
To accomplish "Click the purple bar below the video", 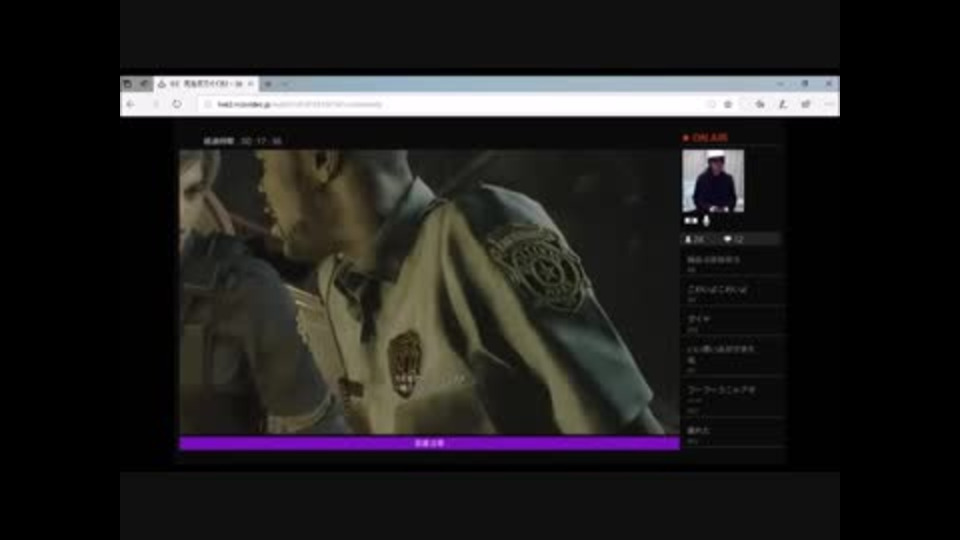I will pos(429,443).
